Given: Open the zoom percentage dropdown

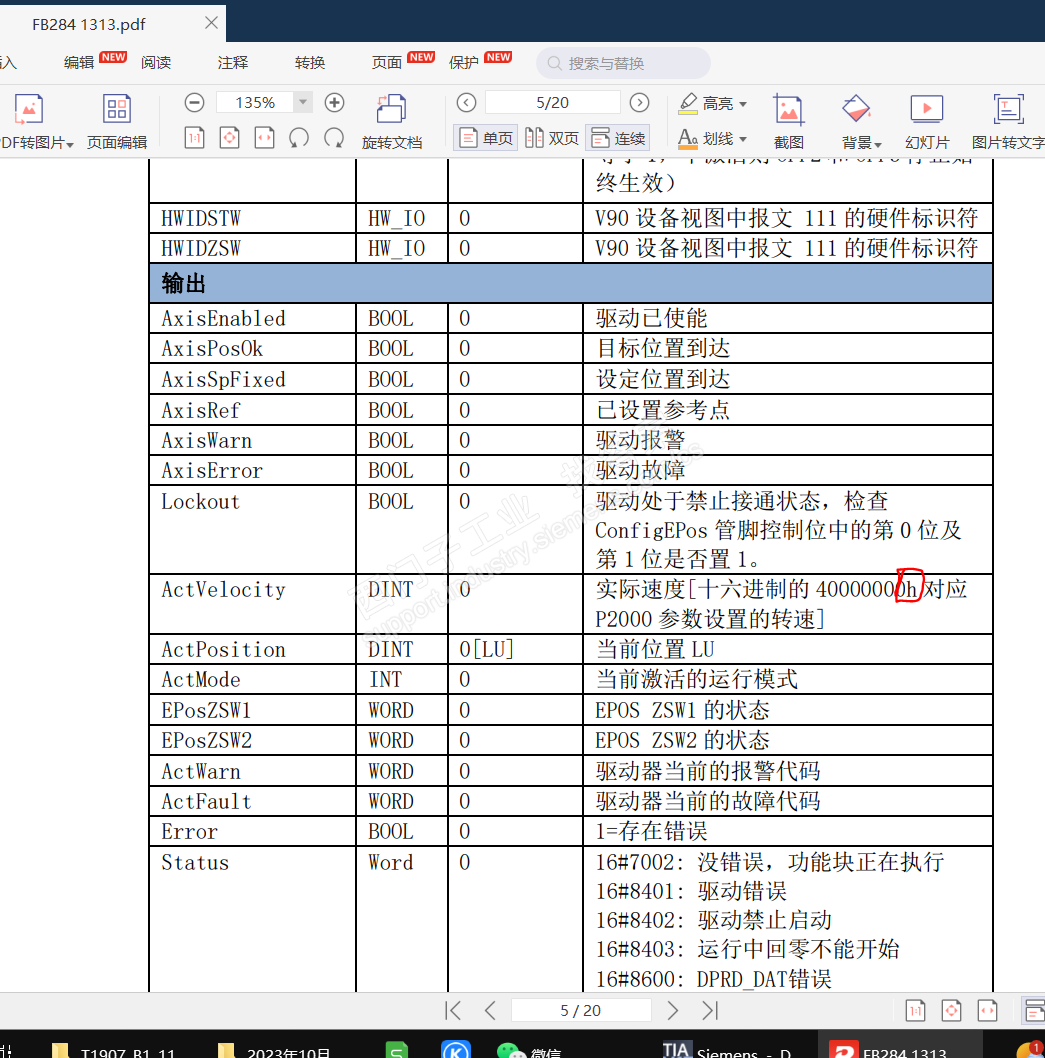Looking at the screenshot, I should pos(303,103).
